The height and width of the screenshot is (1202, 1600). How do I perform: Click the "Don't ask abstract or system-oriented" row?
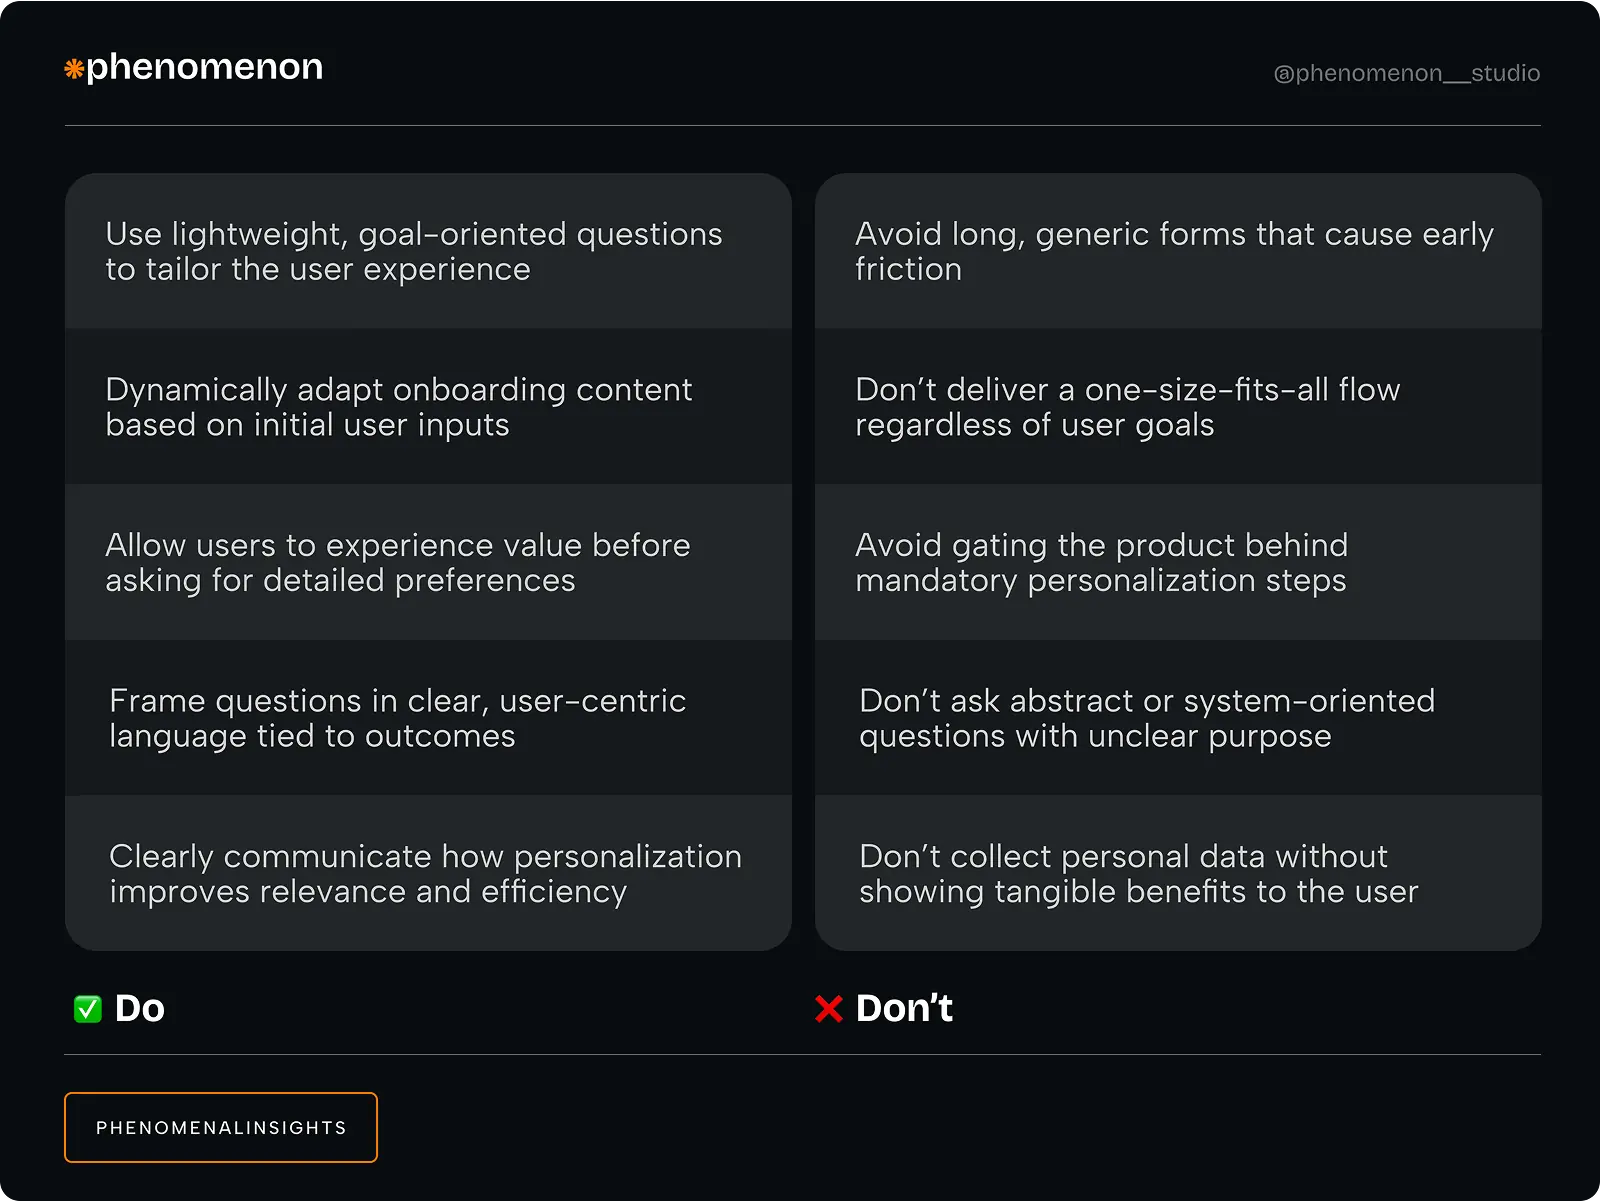click(1178, 718)
